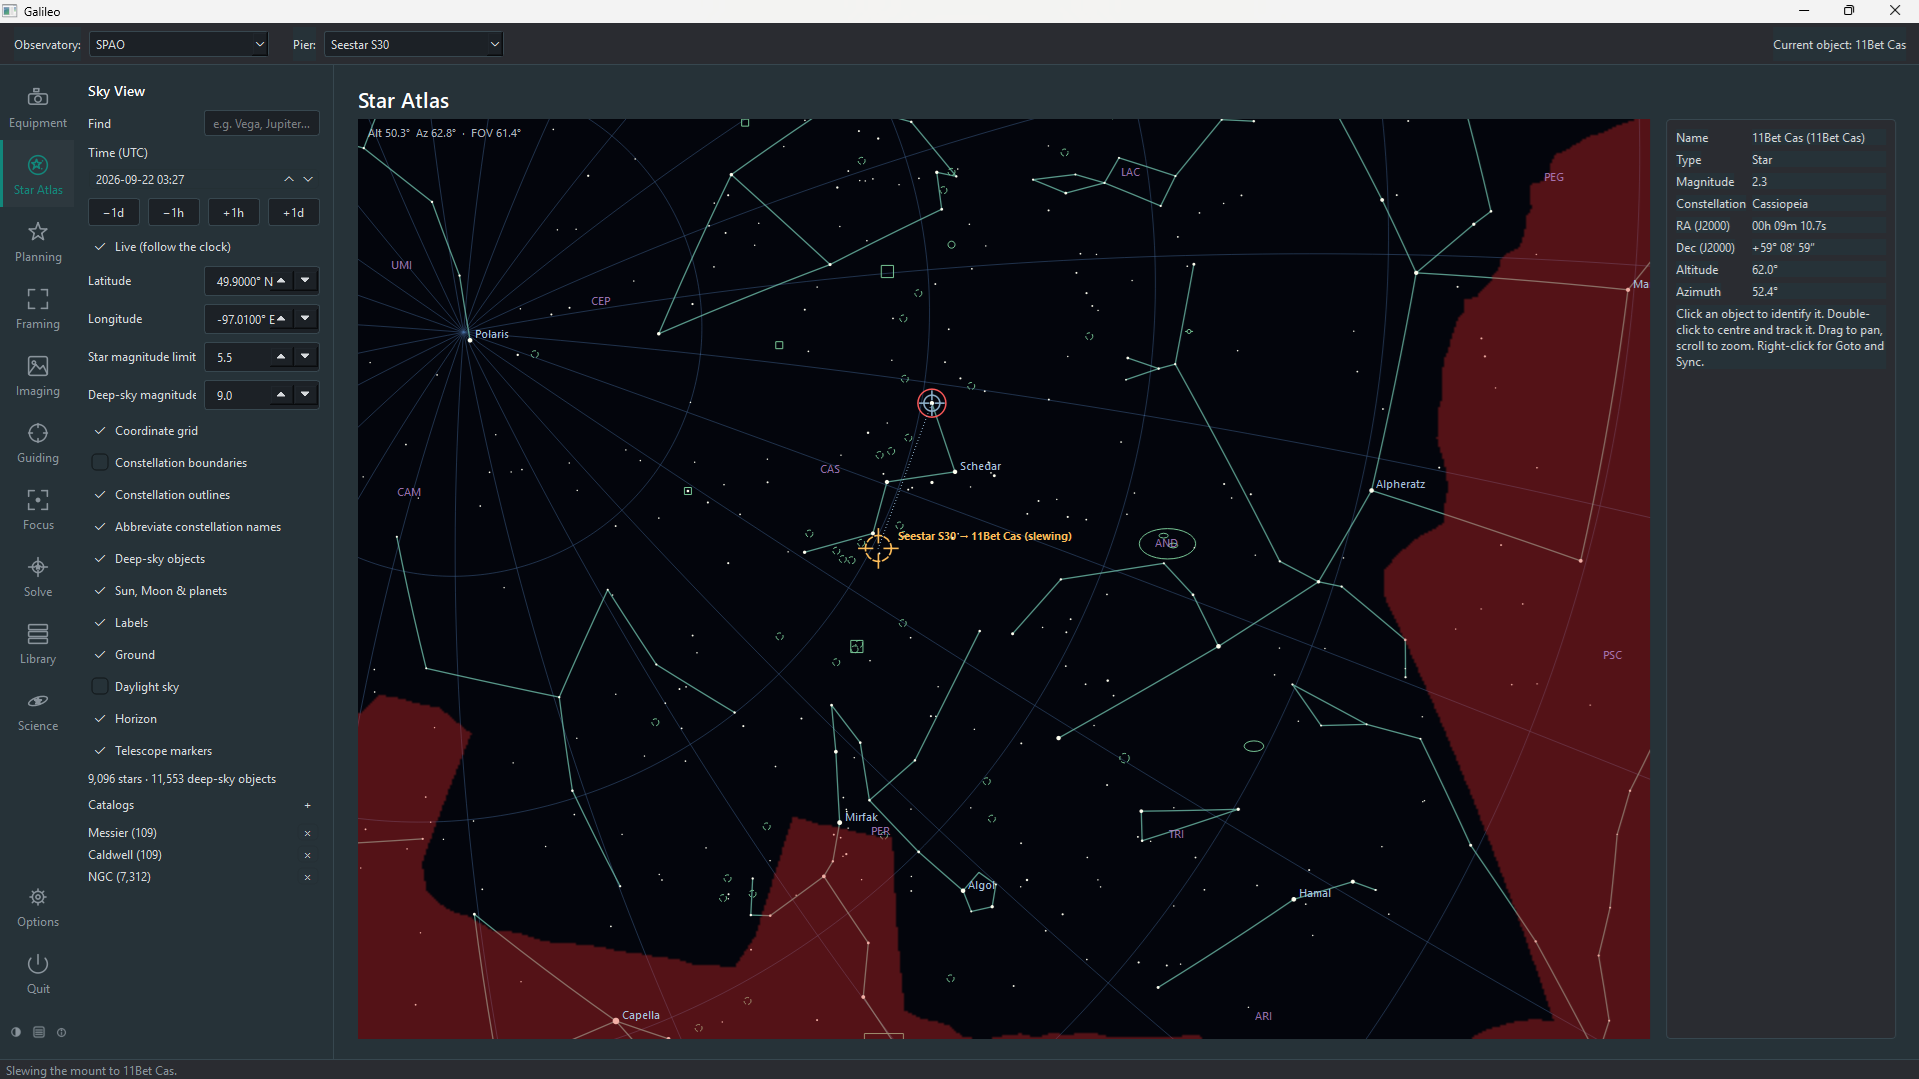Click the Seestar S30 telescope crosshair marker
The image size is (1919, 1079).
(x=878, y=547)
